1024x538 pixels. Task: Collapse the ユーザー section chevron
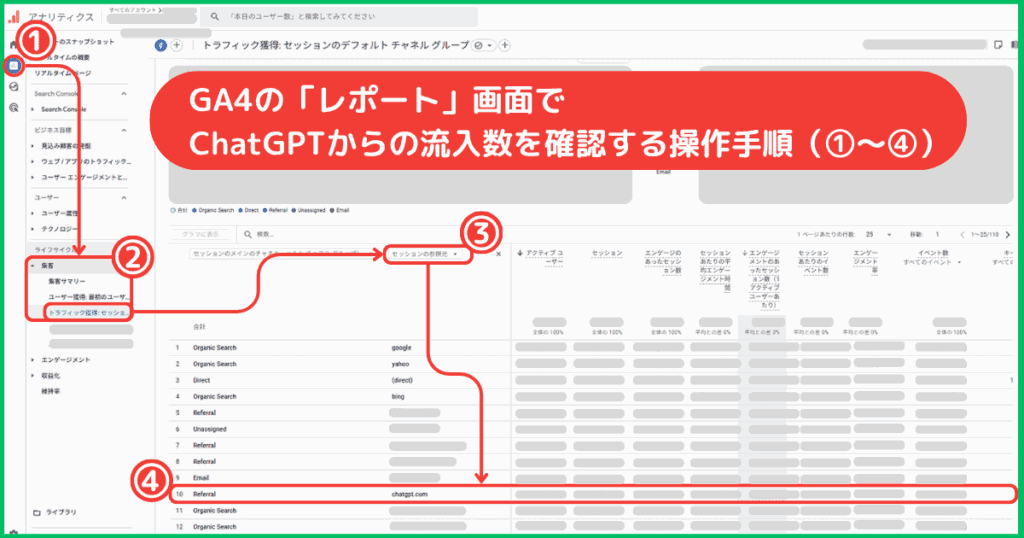click(124, 198)
